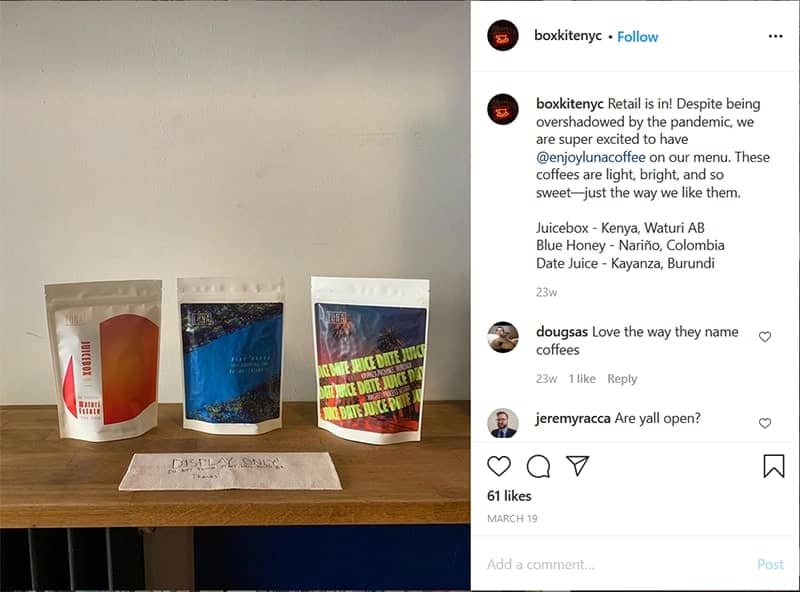Like the post with the heart icon
800x592 pixels.
click(498, 466)
